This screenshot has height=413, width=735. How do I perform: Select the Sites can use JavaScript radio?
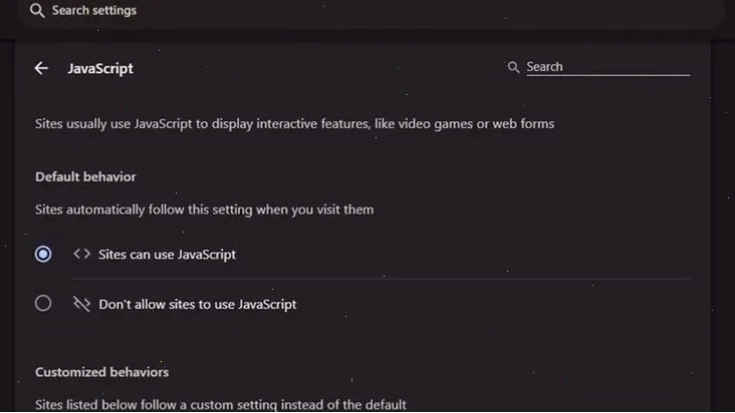click(43, 254)
